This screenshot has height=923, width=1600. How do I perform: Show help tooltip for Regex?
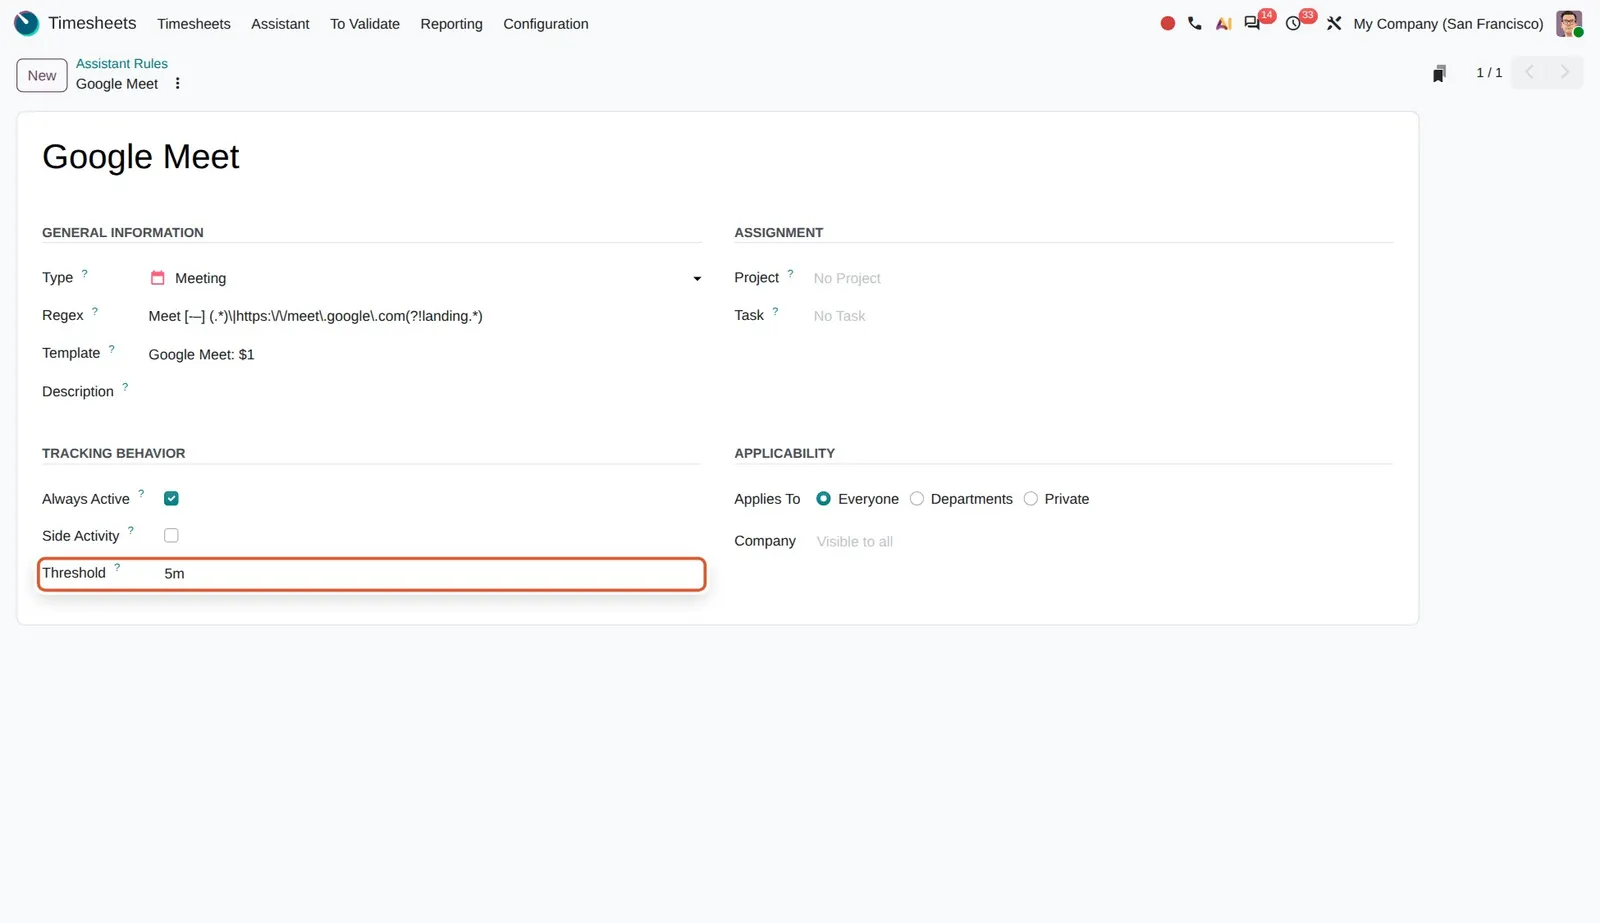[95, 311]
